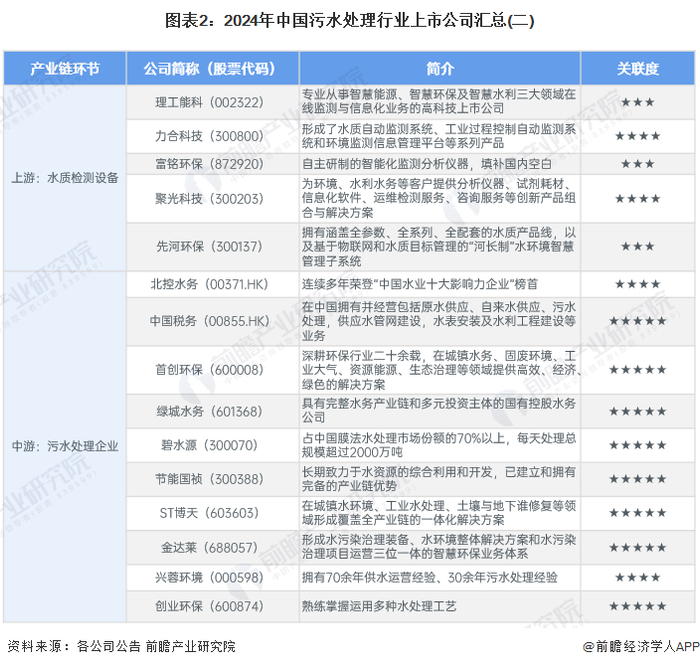
Task: Click the 理工能科（002322）cell
Action: (212, 102)
